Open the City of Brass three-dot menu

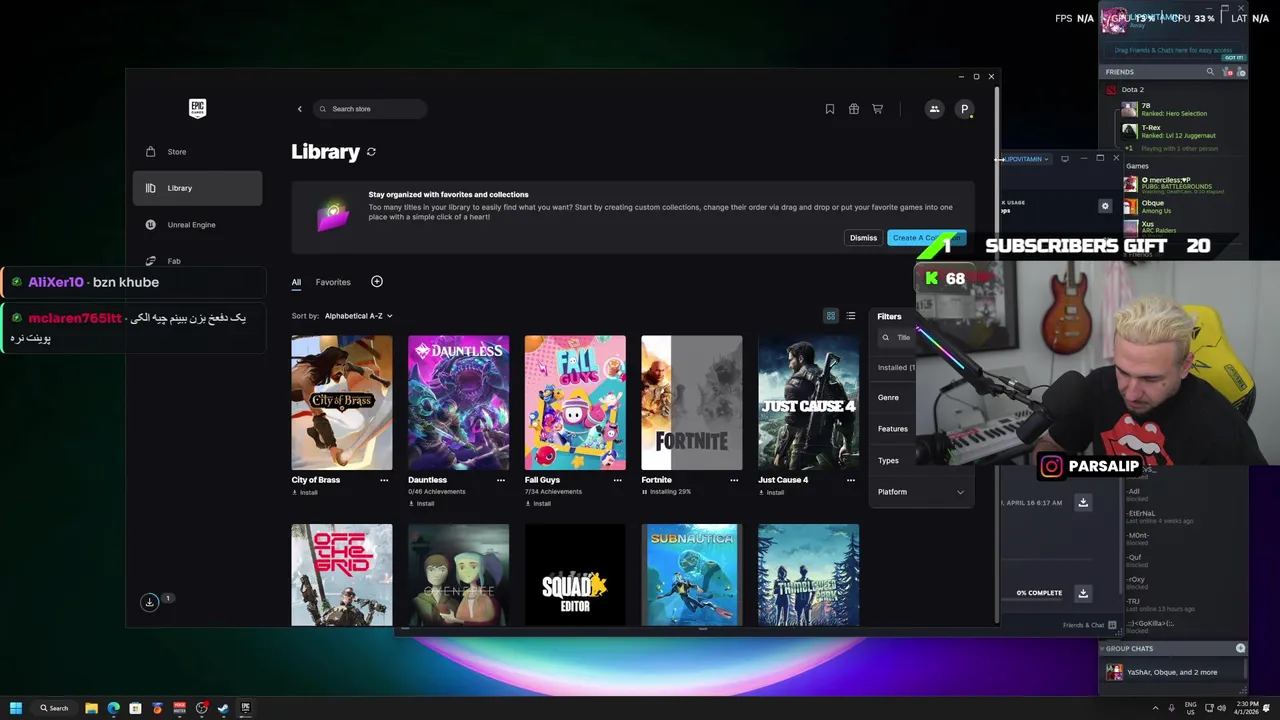pyautogui.click(x=384, y=480)
